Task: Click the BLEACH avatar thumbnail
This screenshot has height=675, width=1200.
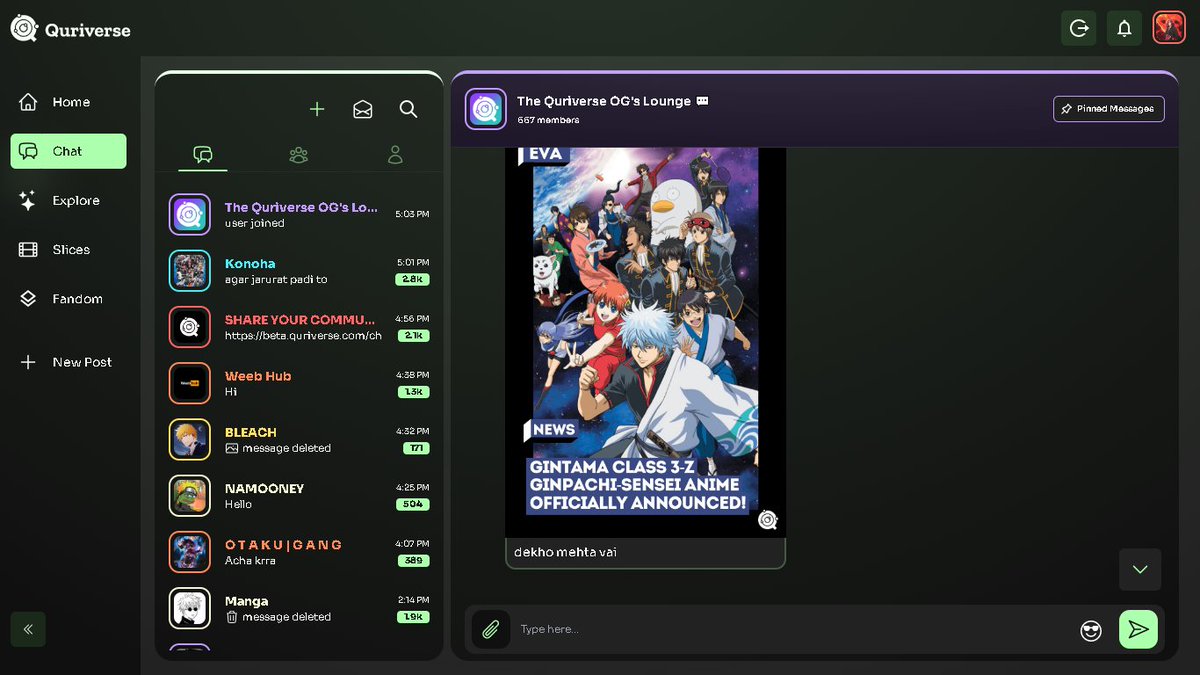Action: pyautogui.click(x=190, y=439)
